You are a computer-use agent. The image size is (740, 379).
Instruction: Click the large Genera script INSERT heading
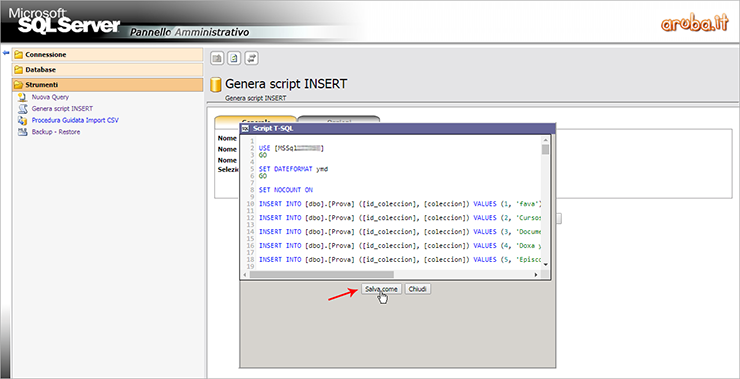[x=286, y=84]
